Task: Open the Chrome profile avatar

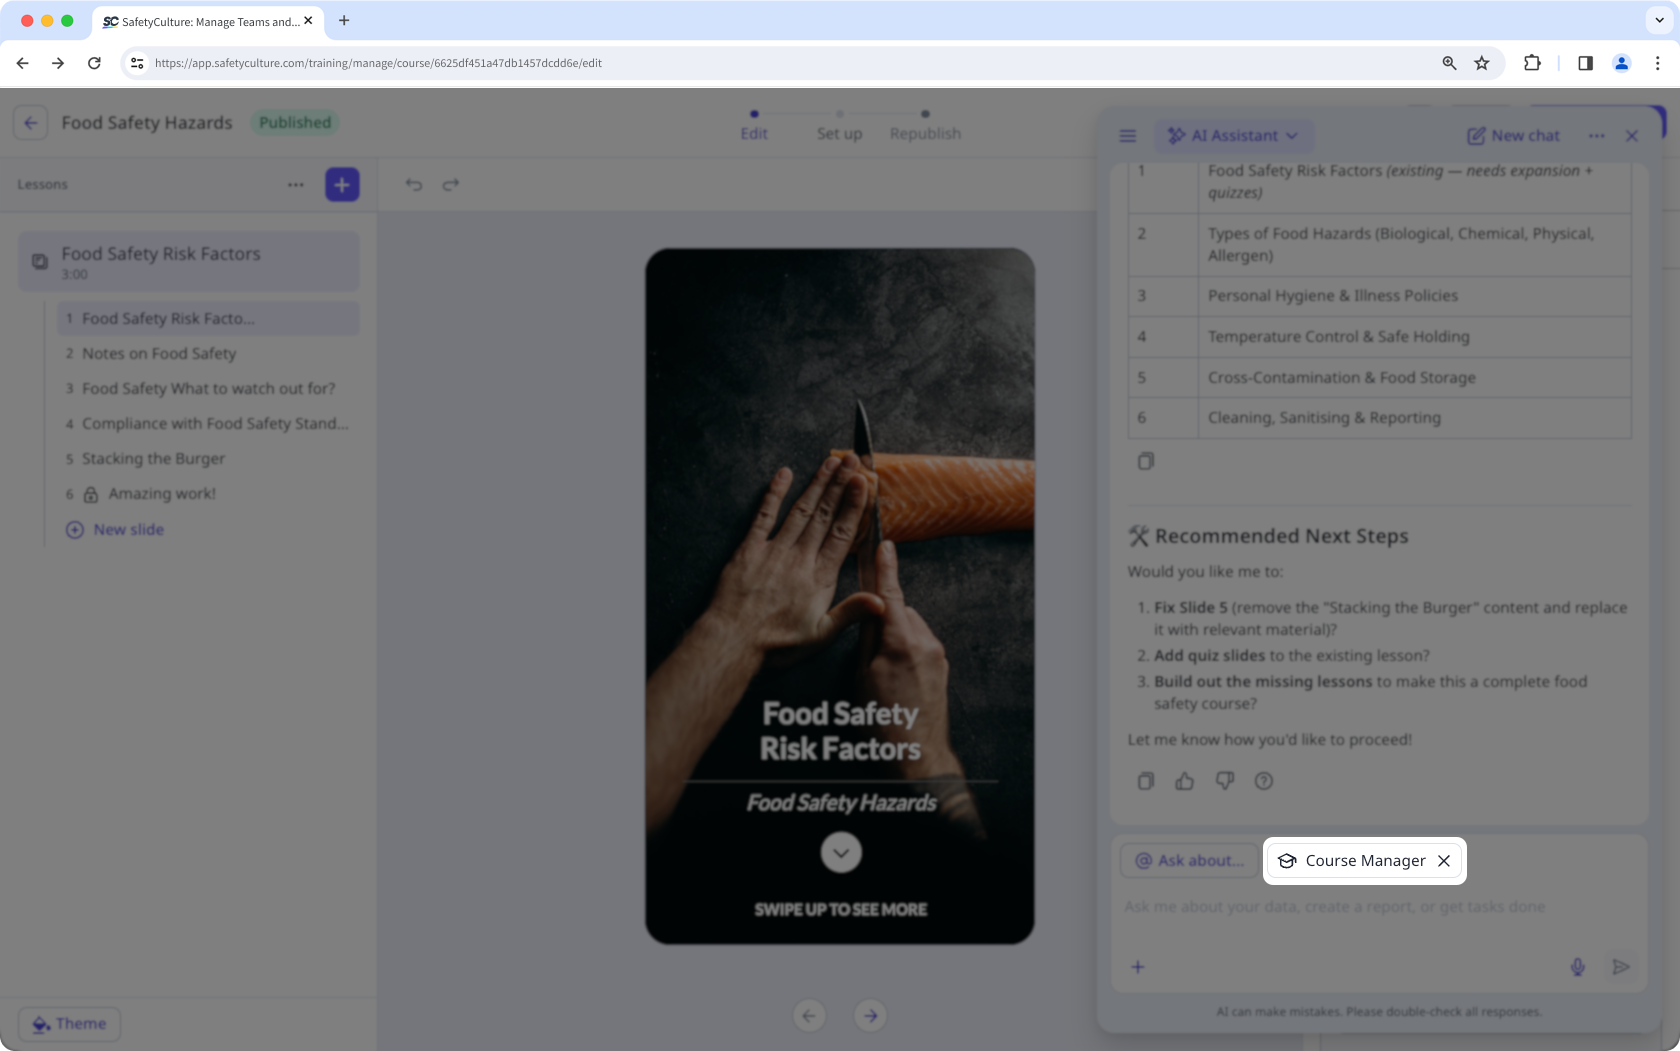Action: 1621,63
